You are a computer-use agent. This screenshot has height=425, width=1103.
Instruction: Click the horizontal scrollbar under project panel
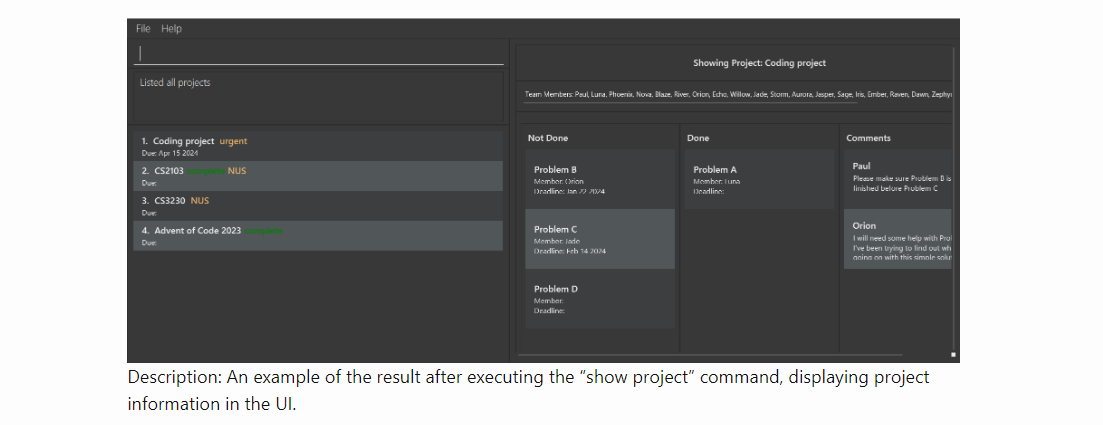pos(710,355)
